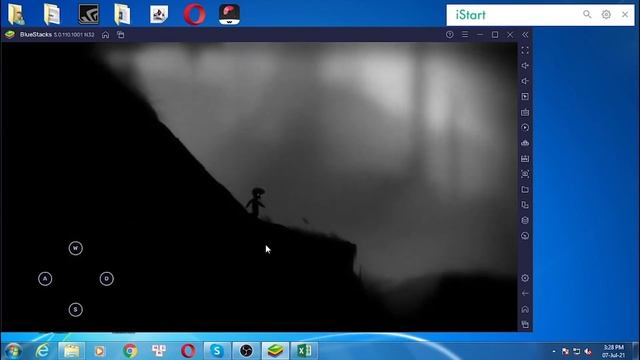640x360 pixels.
Task: Open the zipped folder icon on desktop
Action: 122,14
